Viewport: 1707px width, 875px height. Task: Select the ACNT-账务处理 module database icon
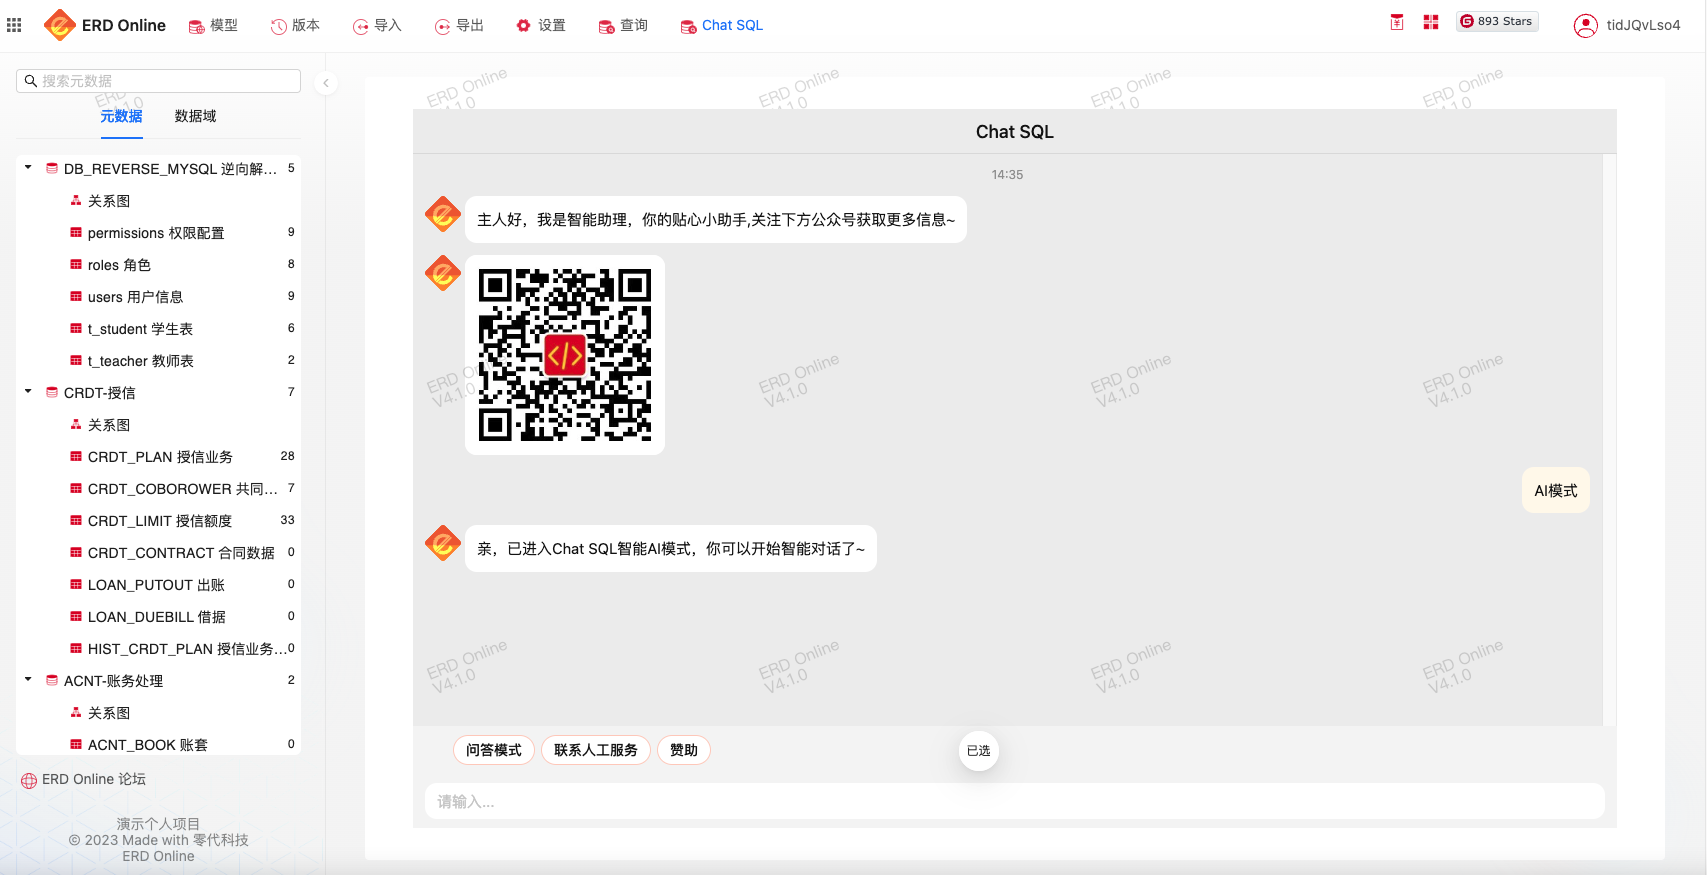coord(52,681)
